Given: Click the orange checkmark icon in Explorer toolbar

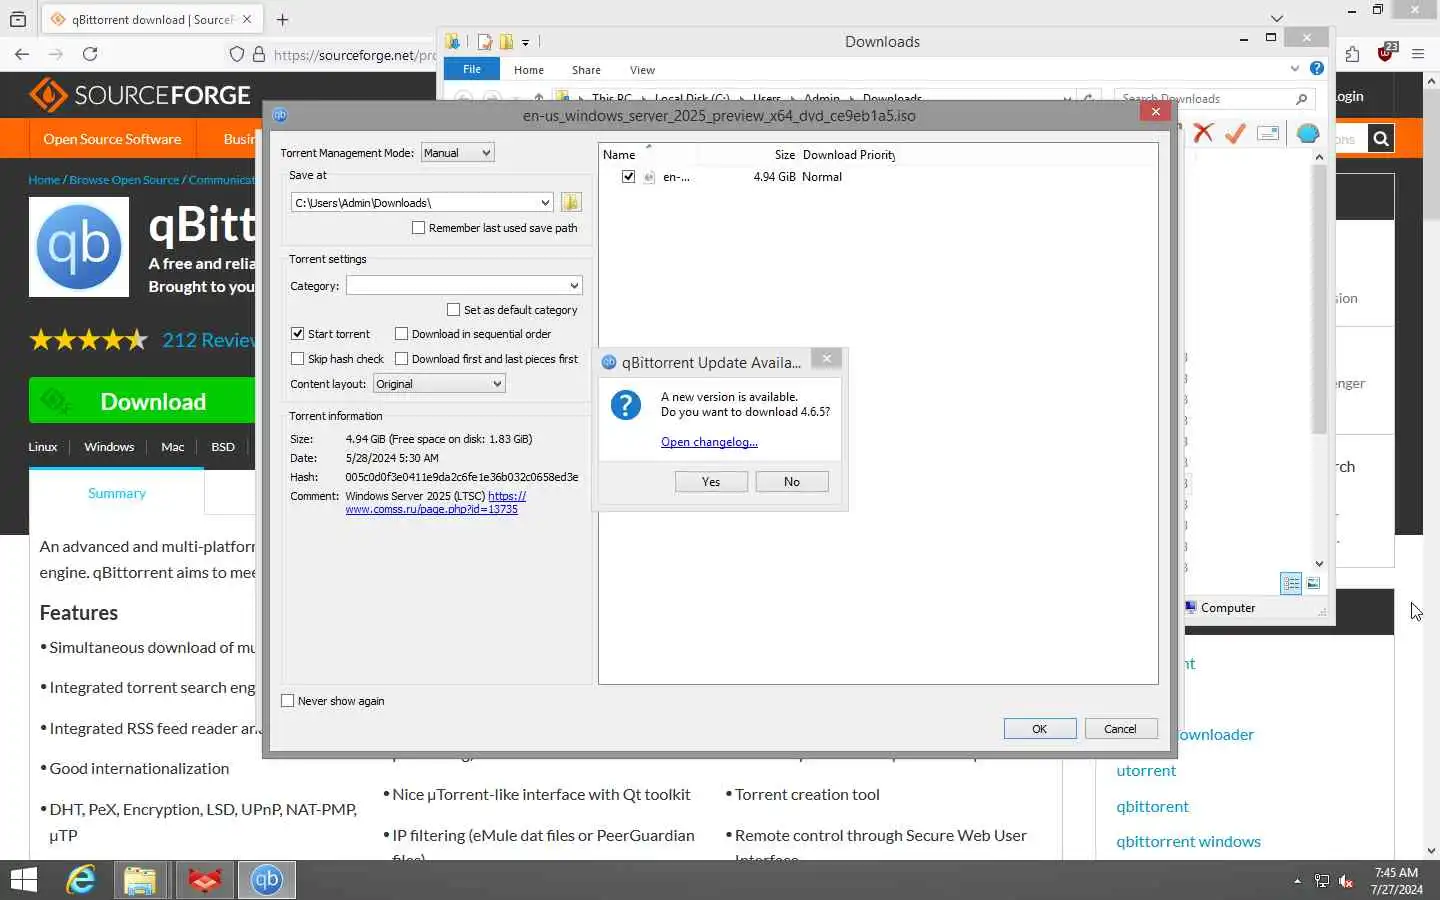Looking at the screenshot, I should 1235,133.
